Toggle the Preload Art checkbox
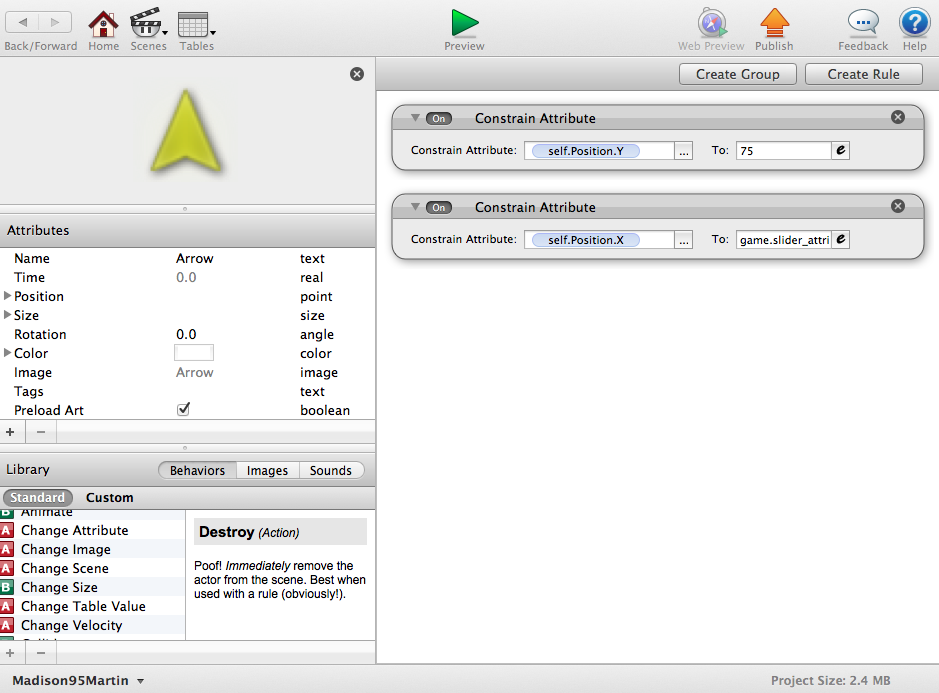Screen dimensions: 939x693 183,409
